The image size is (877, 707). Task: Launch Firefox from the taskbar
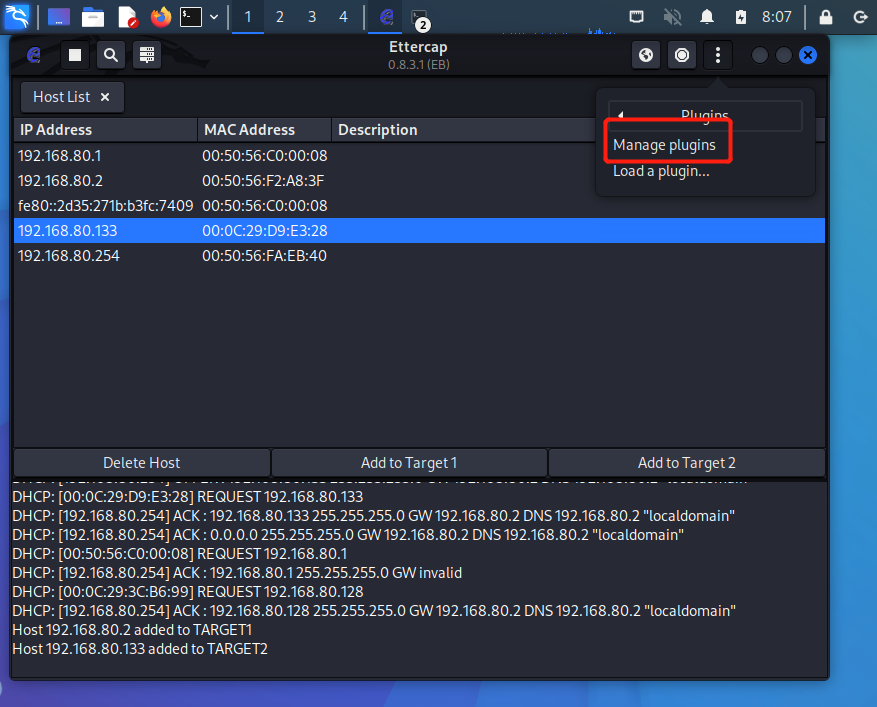pos(161,17)
